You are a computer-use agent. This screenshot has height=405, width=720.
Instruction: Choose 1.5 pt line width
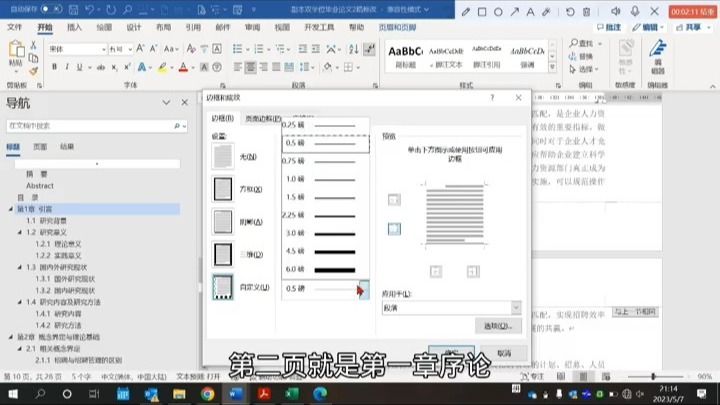325,197
